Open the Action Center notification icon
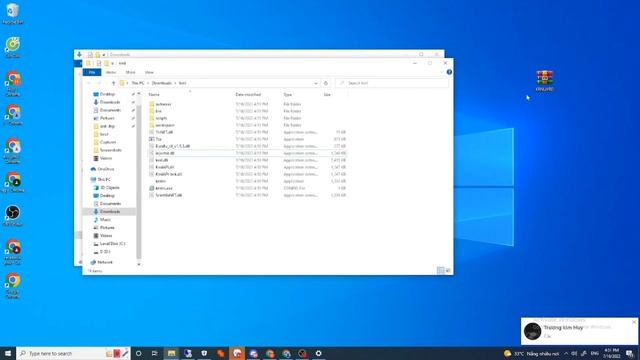 (x=630, y=353)
